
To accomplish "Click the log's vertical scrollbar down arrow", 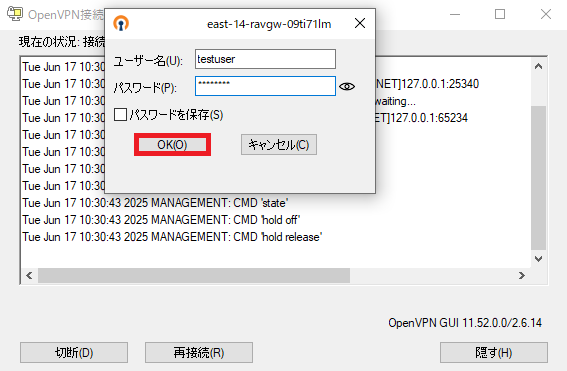I will 538,259.
